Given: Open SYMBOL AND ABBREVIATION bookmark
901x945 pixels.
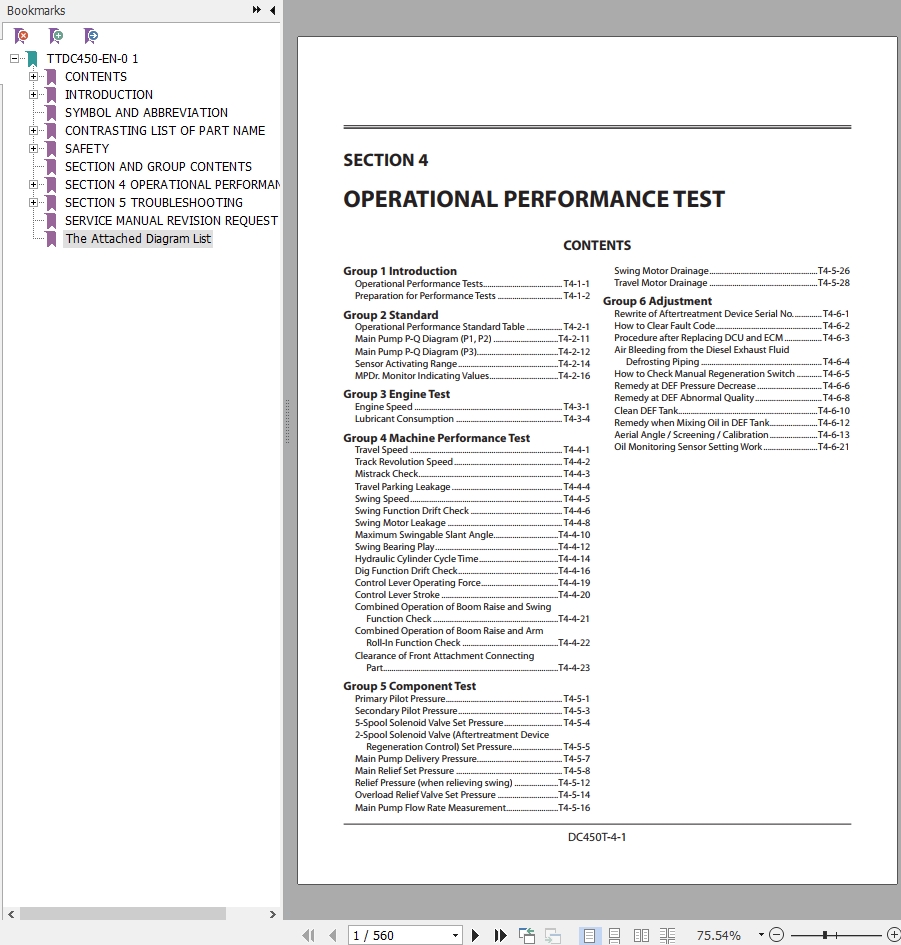Looking at the screenshot, I should coord(146,113).
